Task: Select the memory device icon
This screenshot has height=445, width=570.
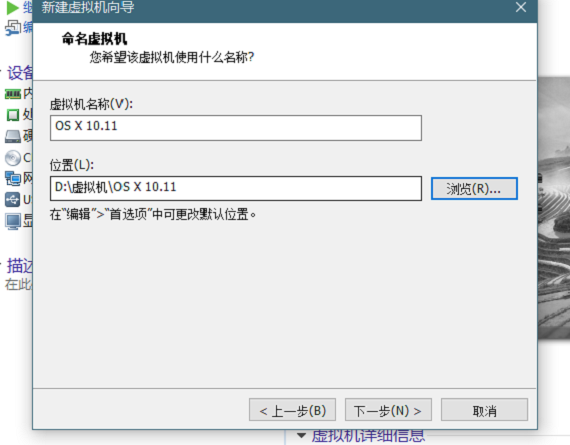Action: coord(13,95)
